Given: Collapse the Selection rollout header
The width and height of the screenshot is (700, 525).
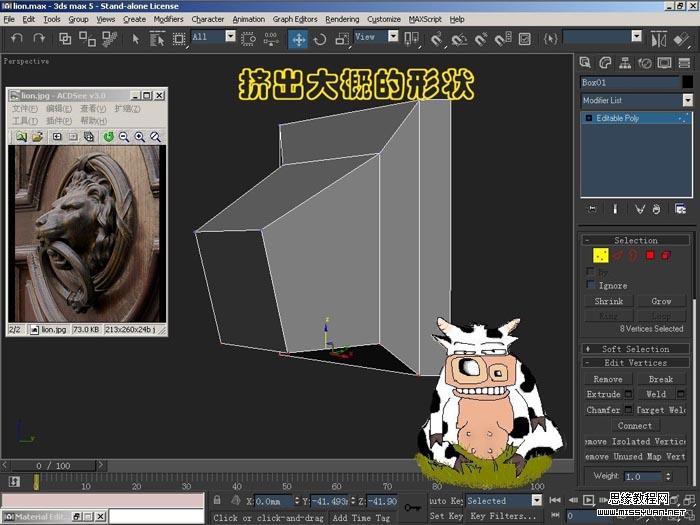Looking at the screenshot, I should tap(636, 240).
